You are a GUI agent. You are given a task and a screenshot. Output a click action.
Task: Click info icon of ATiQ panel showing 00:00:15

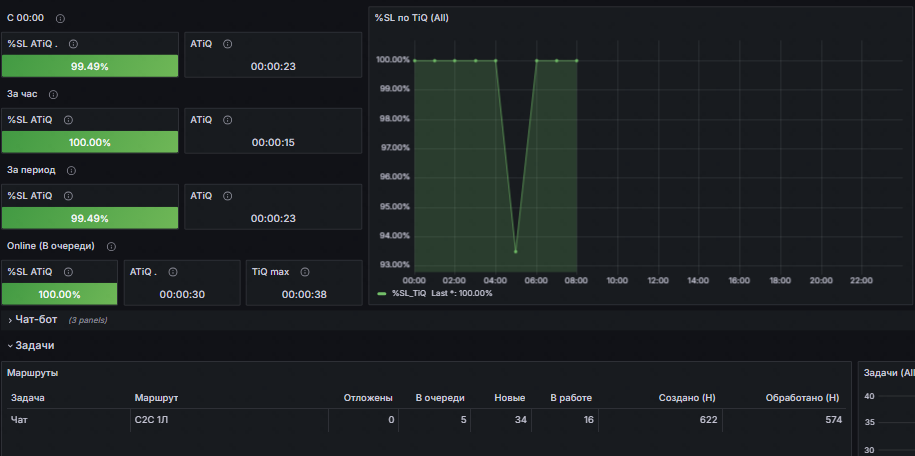tap(228, 120)
